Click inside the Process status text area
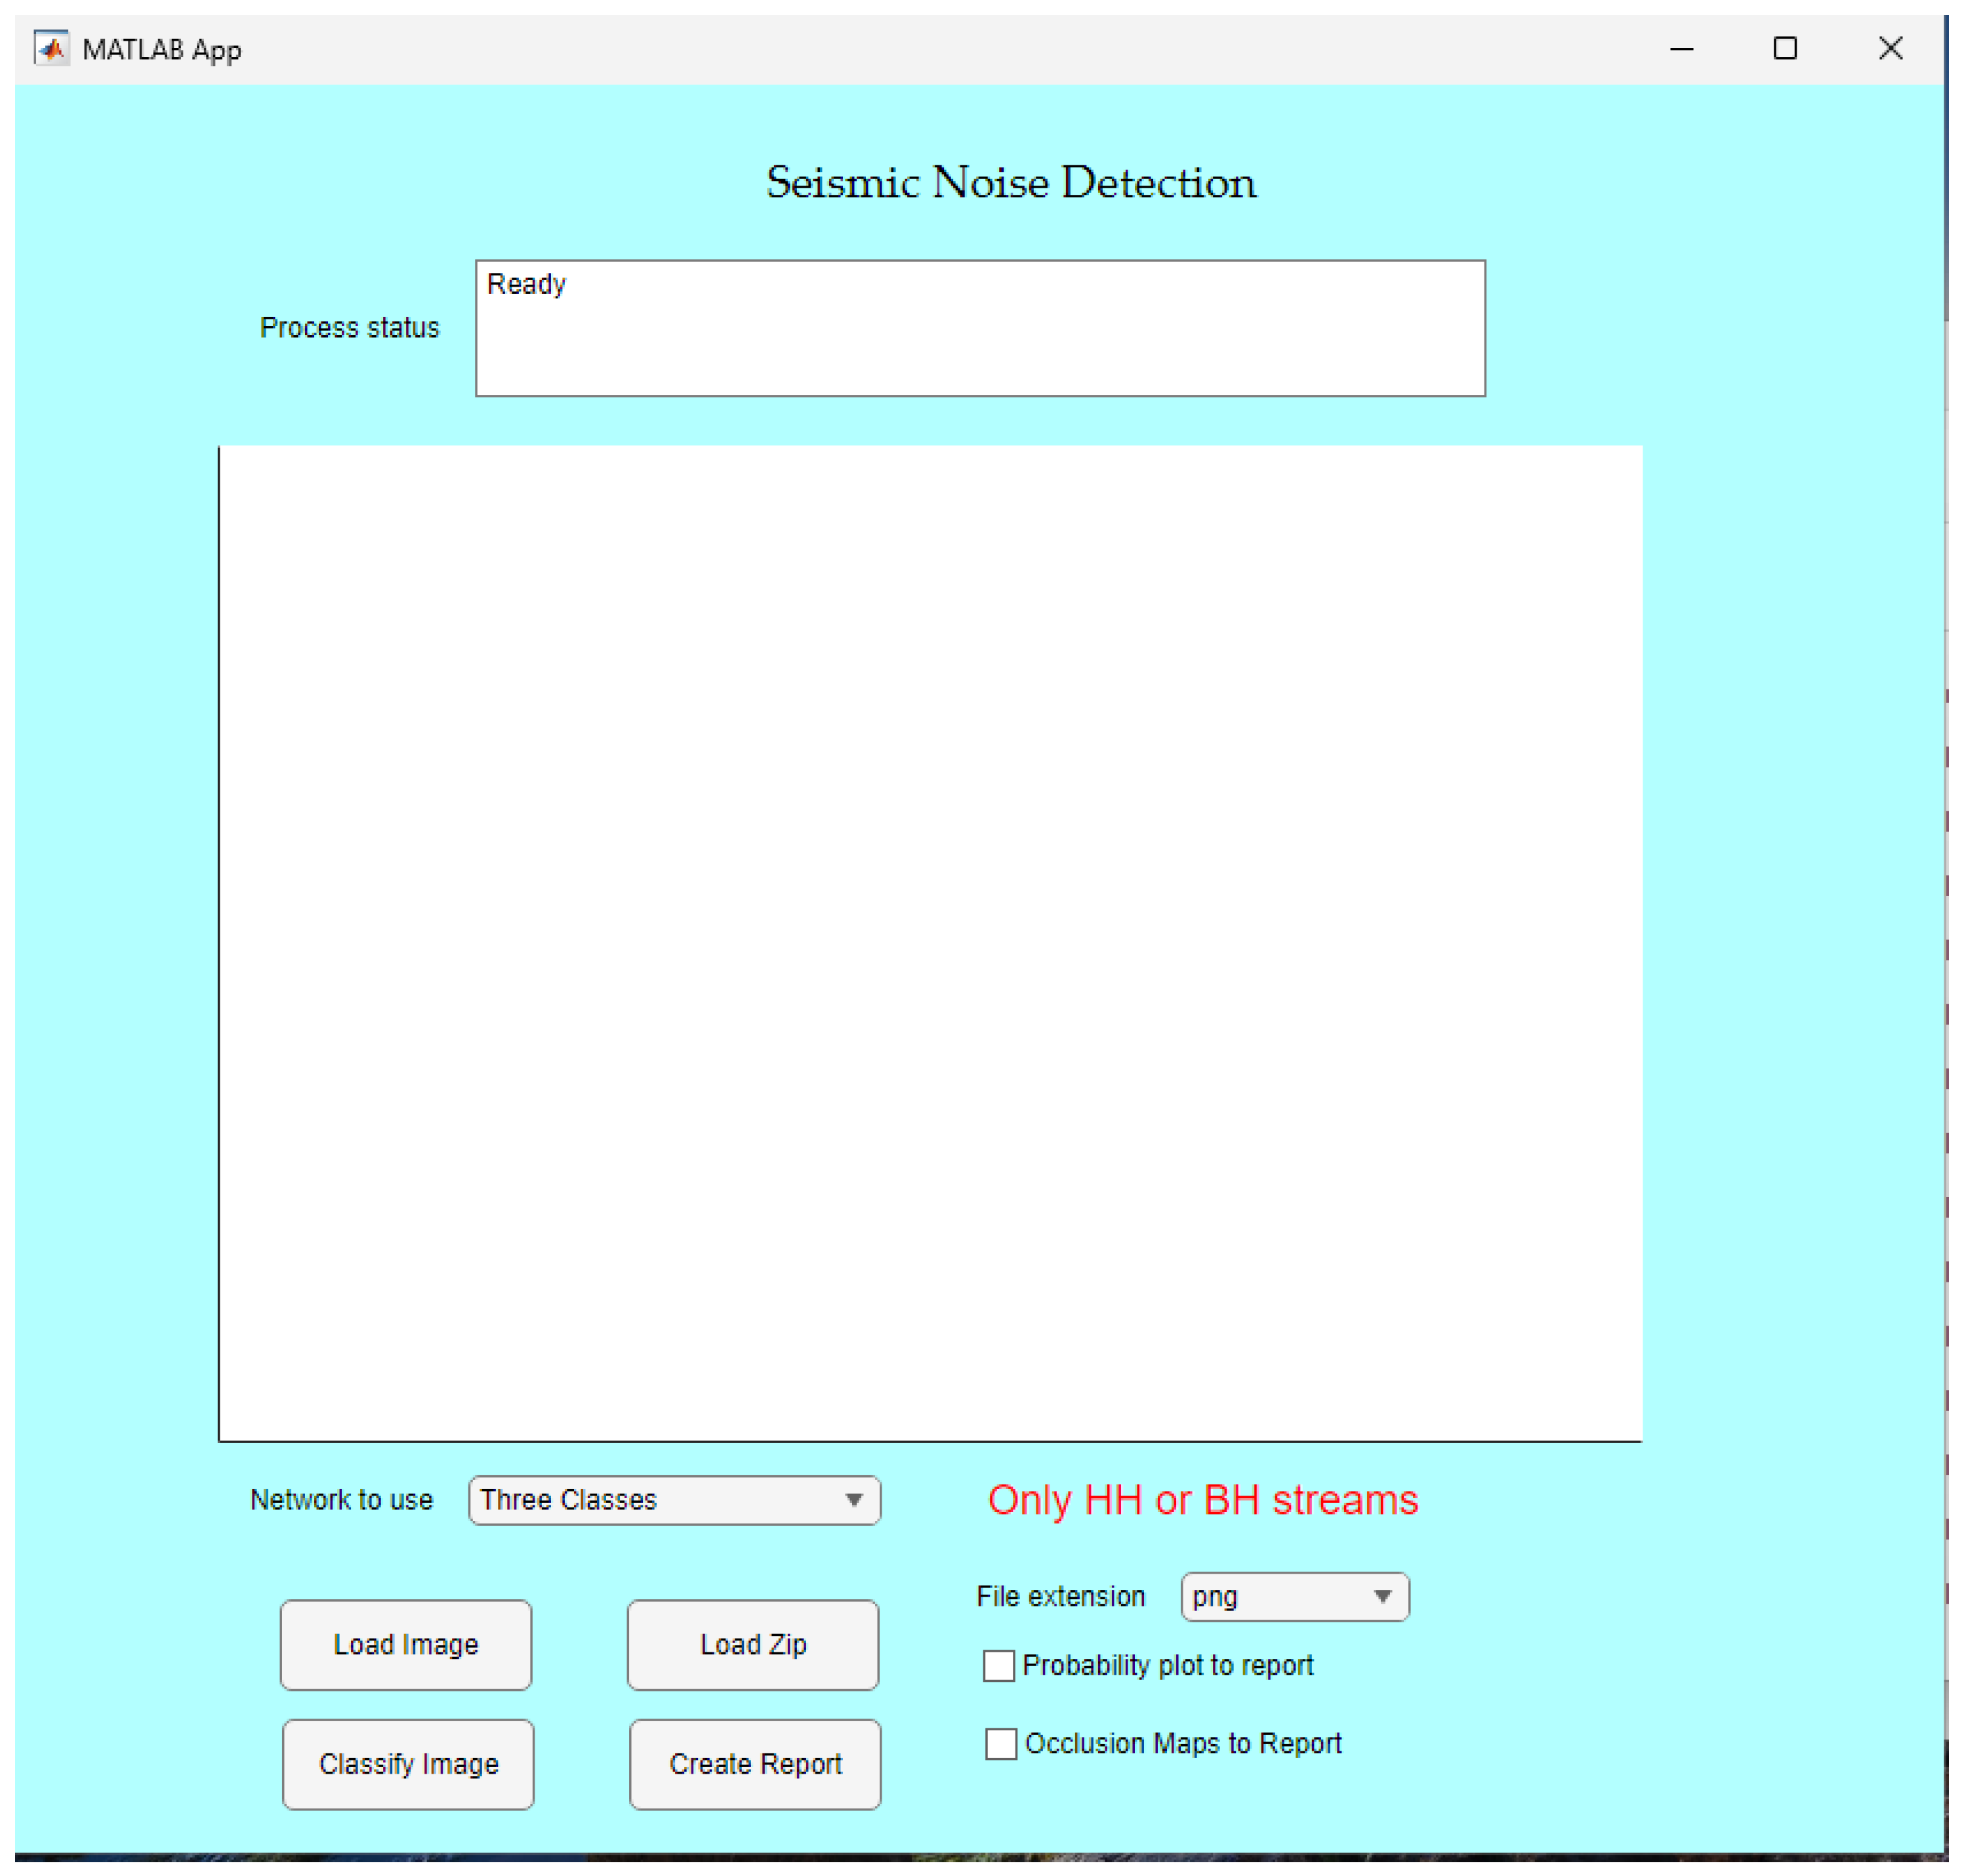Viewport: 1962px width, 1876px height. click(980, 328)
